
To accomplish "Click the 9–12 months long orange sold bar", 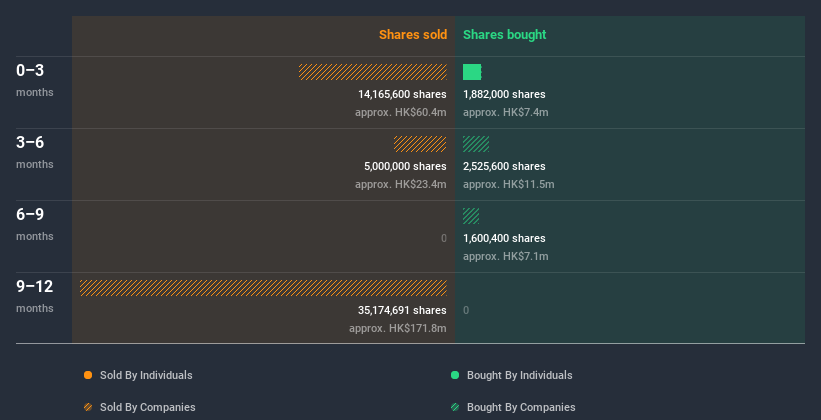I will coord(263,288).
